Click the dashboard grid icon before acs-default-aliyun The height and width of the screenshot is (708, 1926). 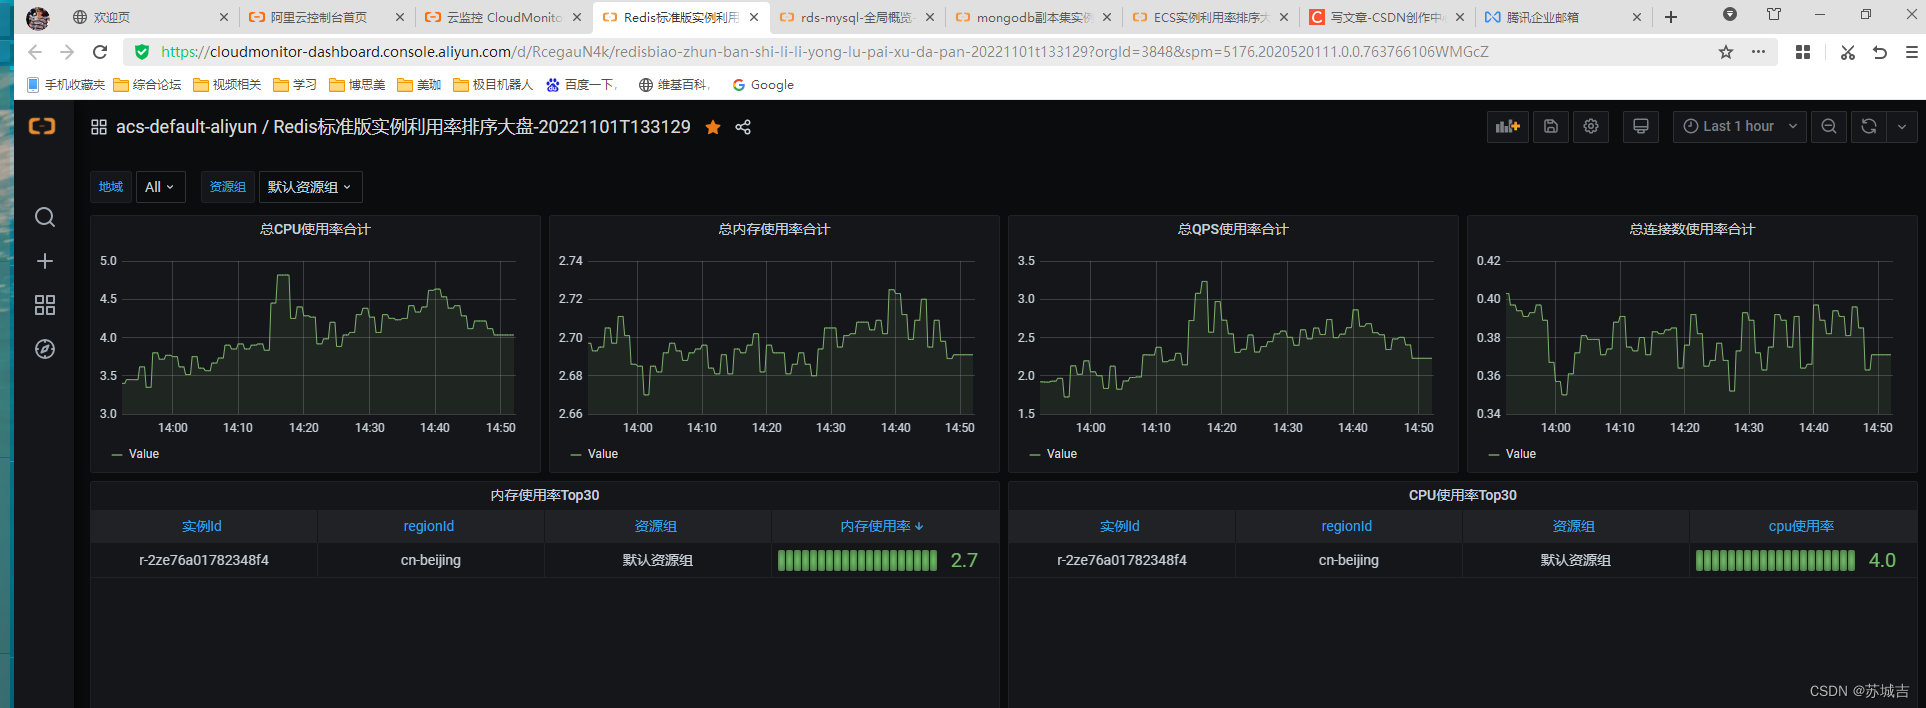point(99,127)
